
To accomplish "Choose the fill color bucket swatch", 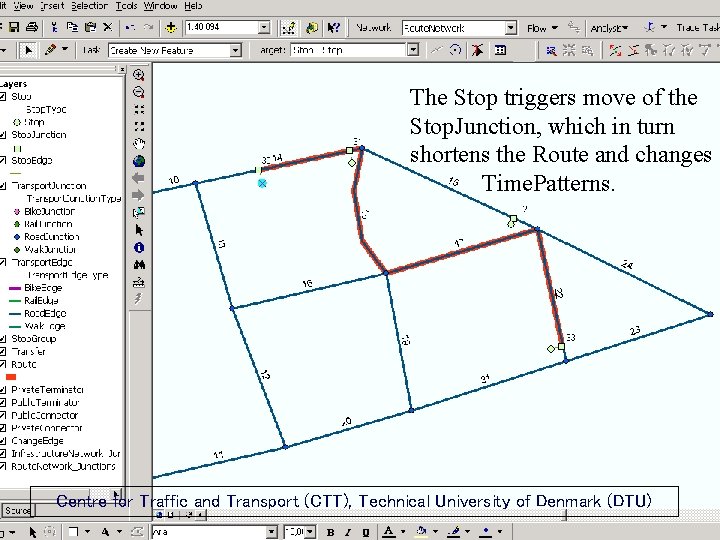I will tap(421, 532).
